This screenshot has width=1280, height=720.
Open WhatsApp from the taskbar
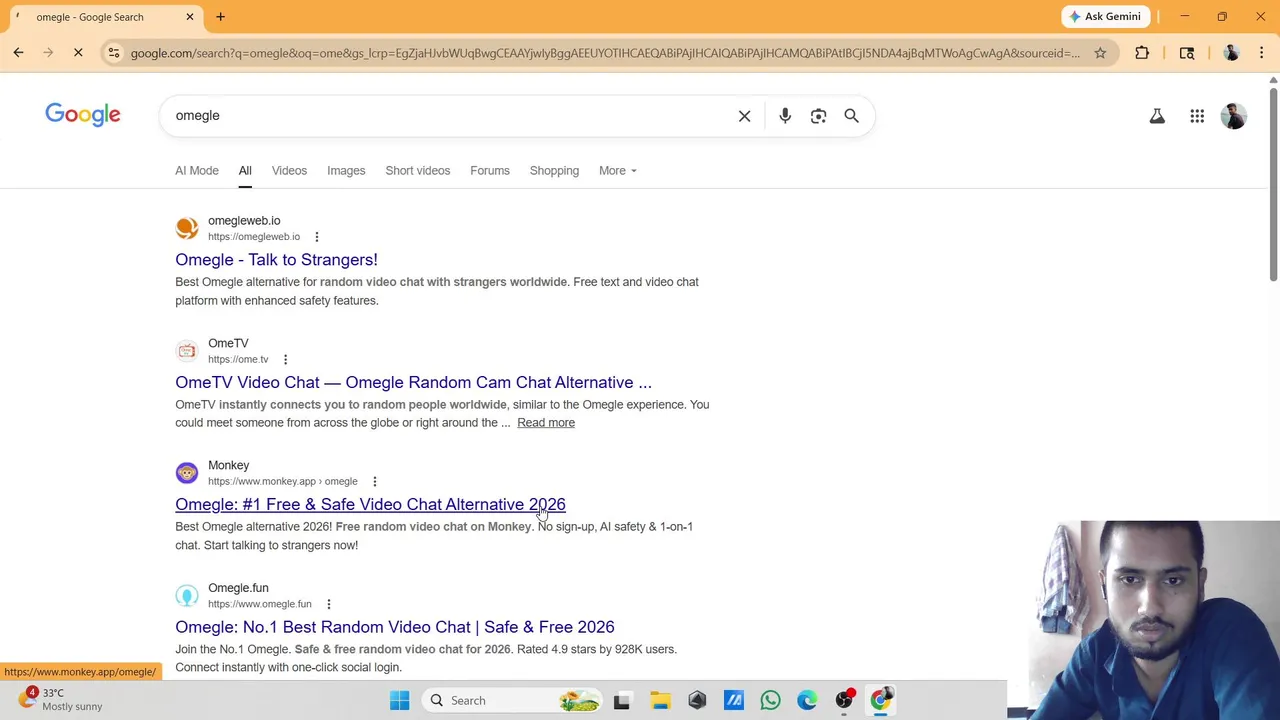770,700
